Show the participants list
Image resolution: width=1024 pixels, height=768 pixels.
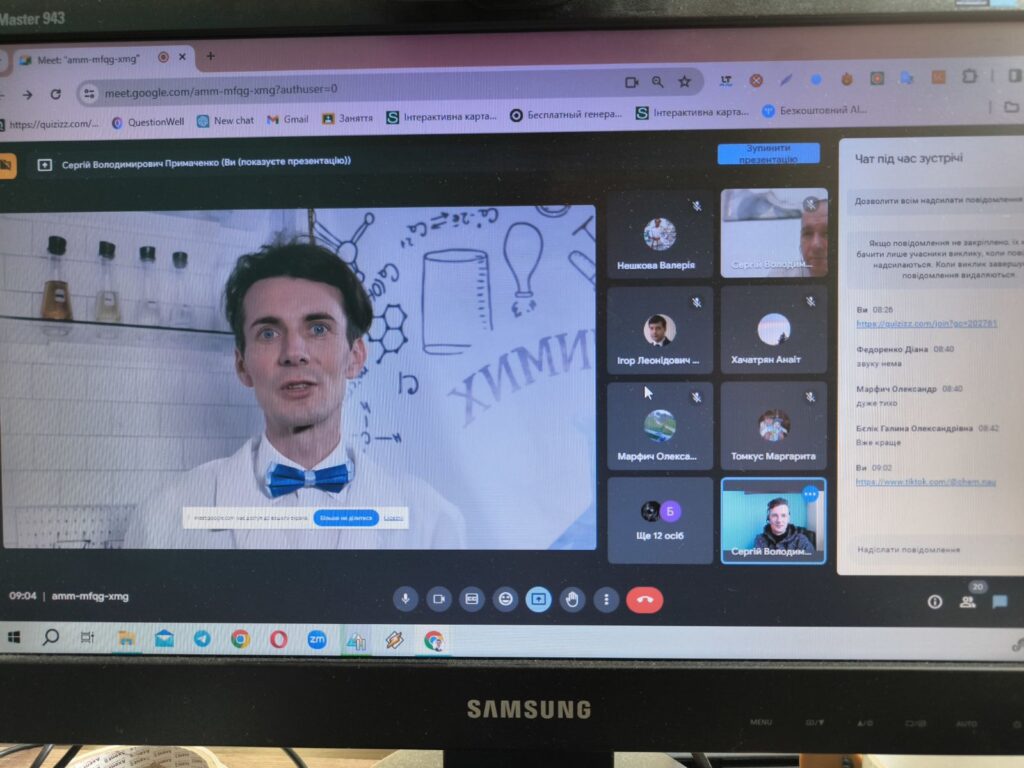click(967, 602)
